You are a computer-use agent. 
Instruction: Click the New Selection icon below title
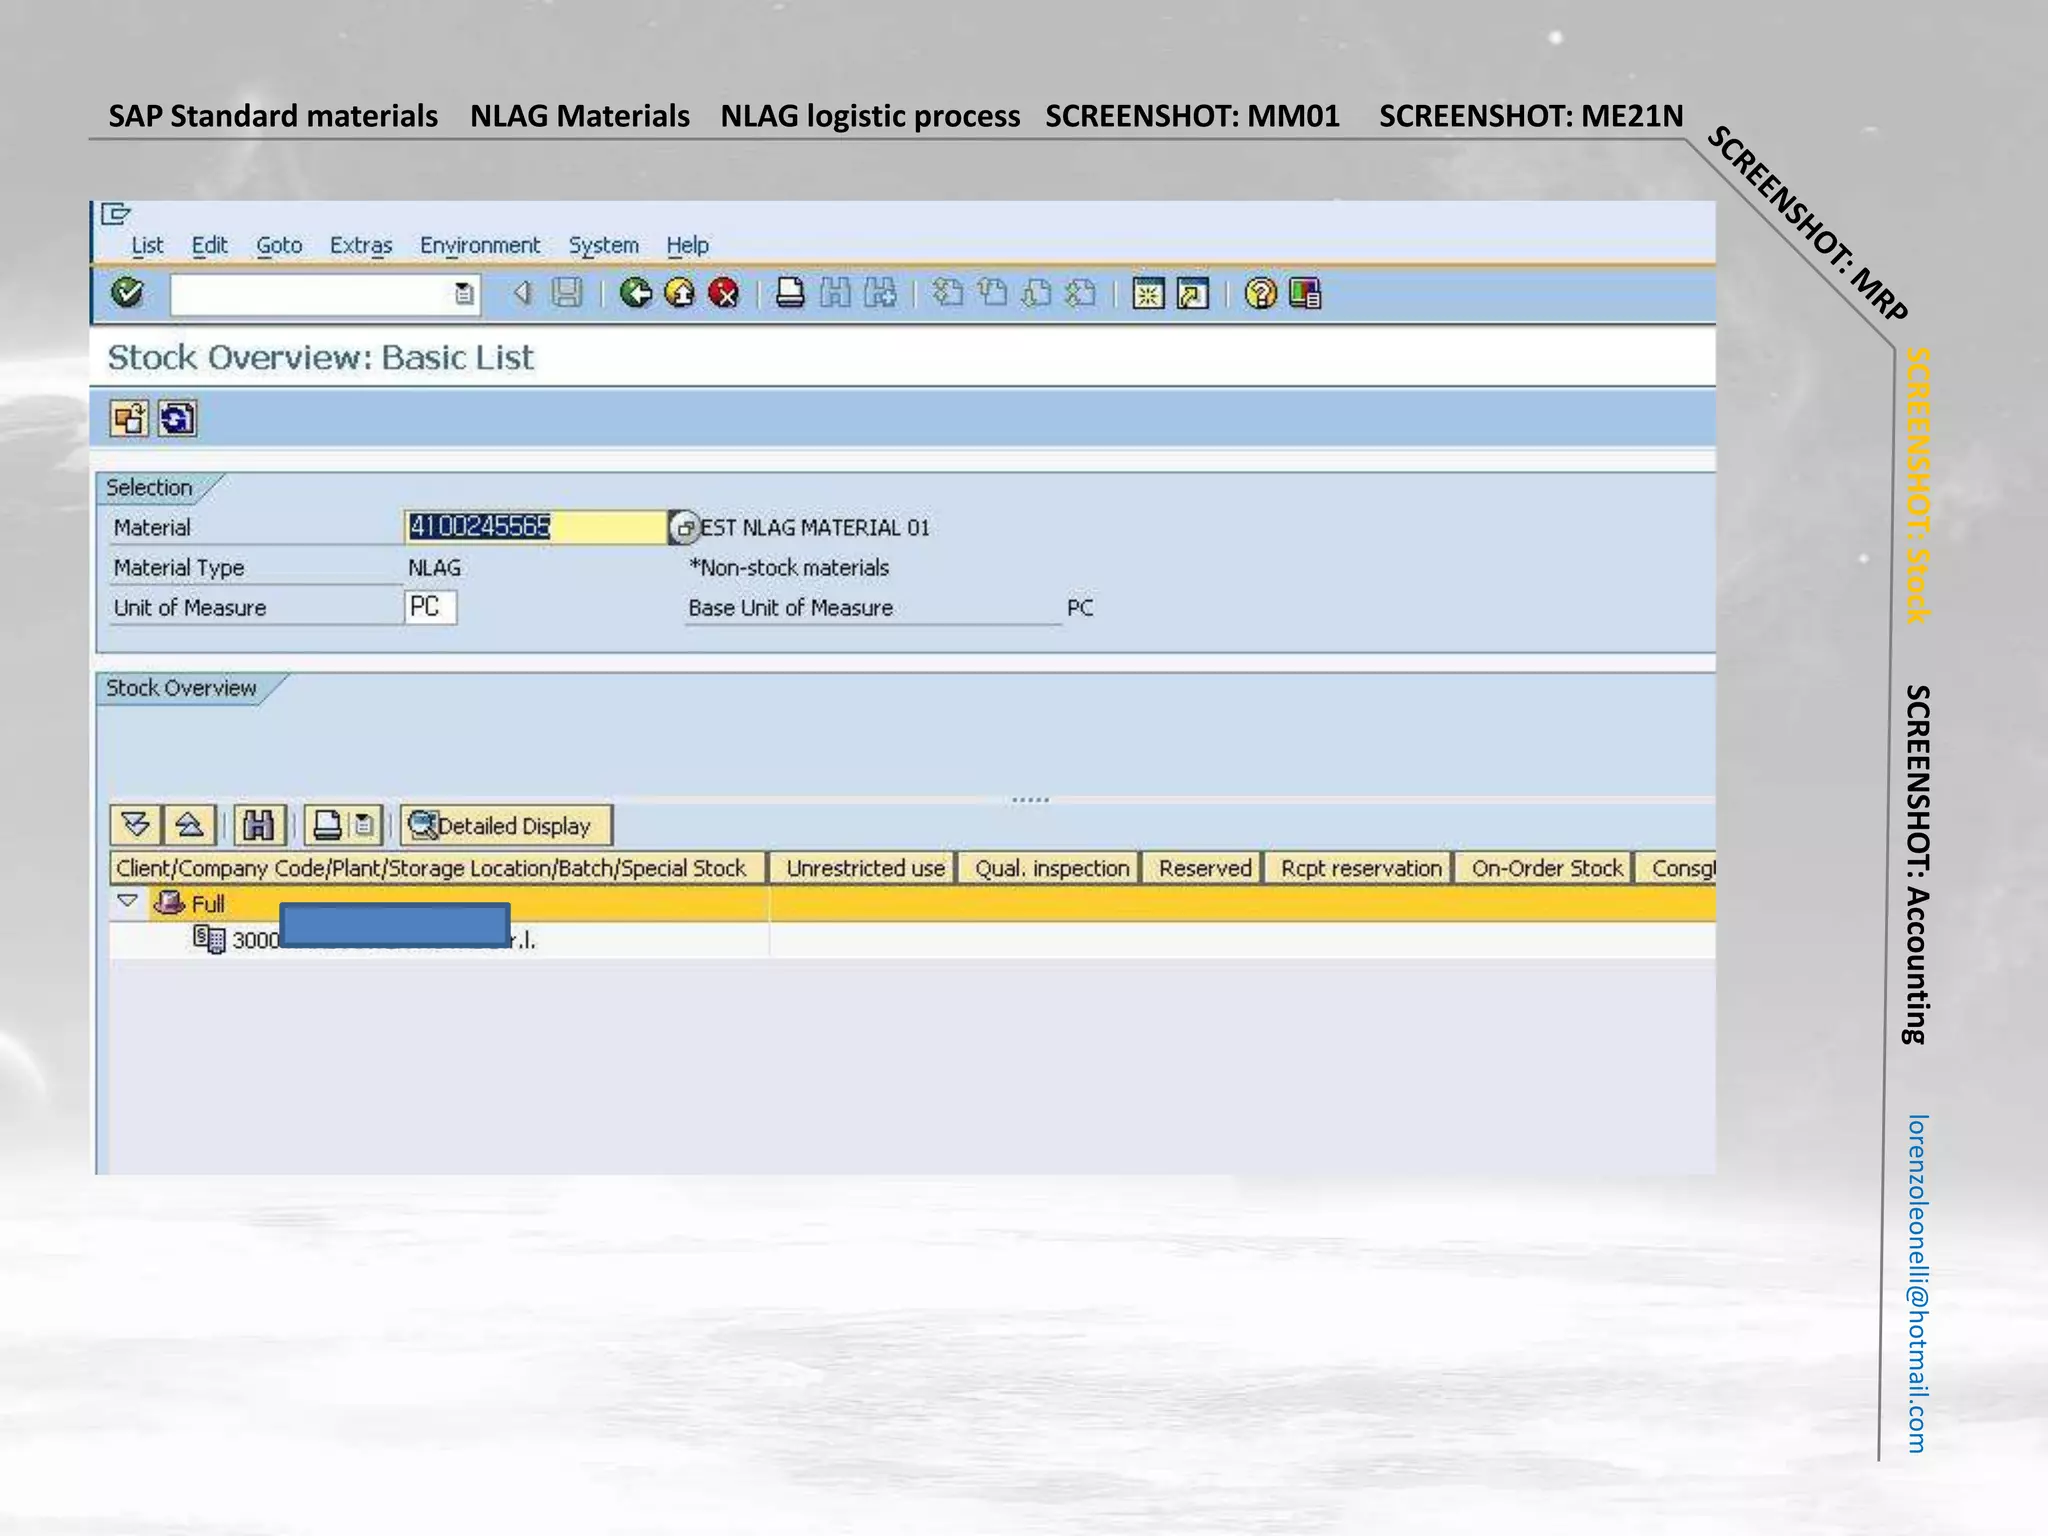tap(130, 419)
